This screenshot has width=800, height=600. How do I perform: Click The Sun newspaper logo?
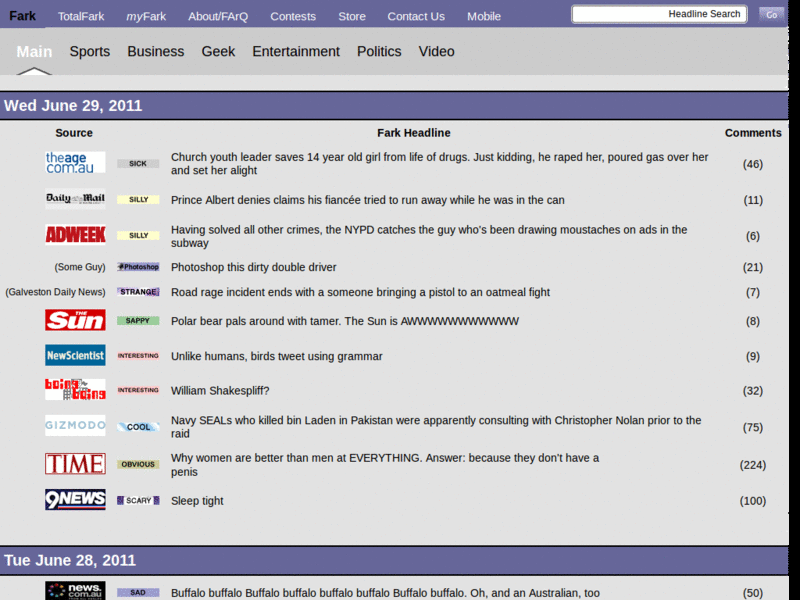pos(75,320)
